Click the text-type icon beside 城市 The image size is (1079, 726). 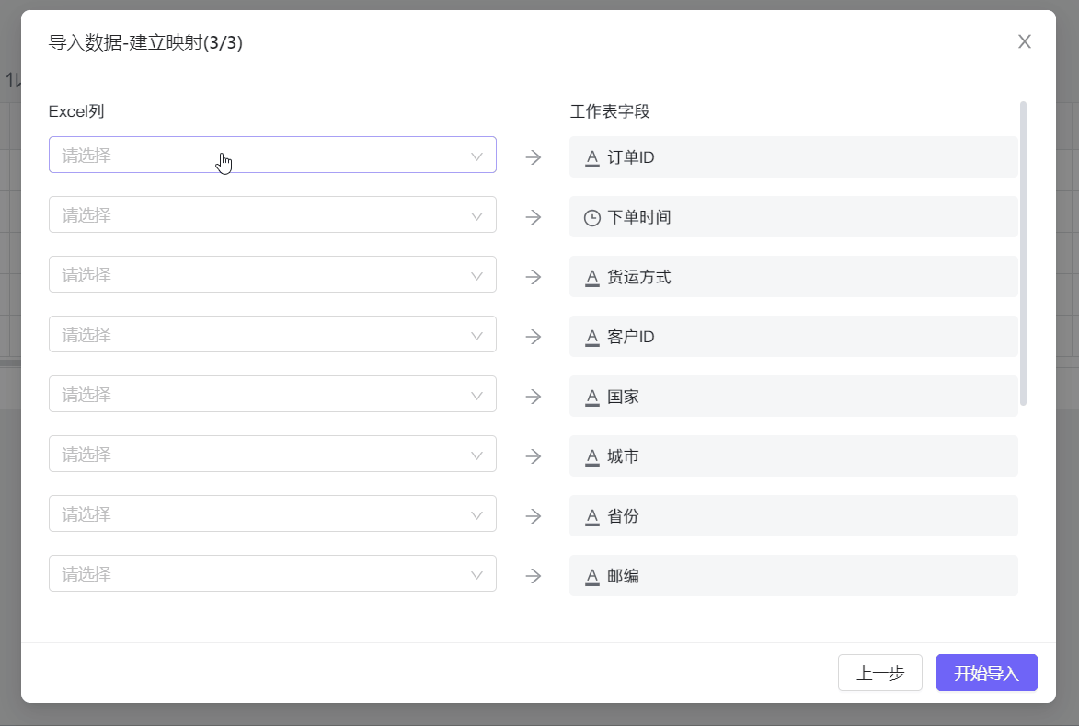click(592, 457)
